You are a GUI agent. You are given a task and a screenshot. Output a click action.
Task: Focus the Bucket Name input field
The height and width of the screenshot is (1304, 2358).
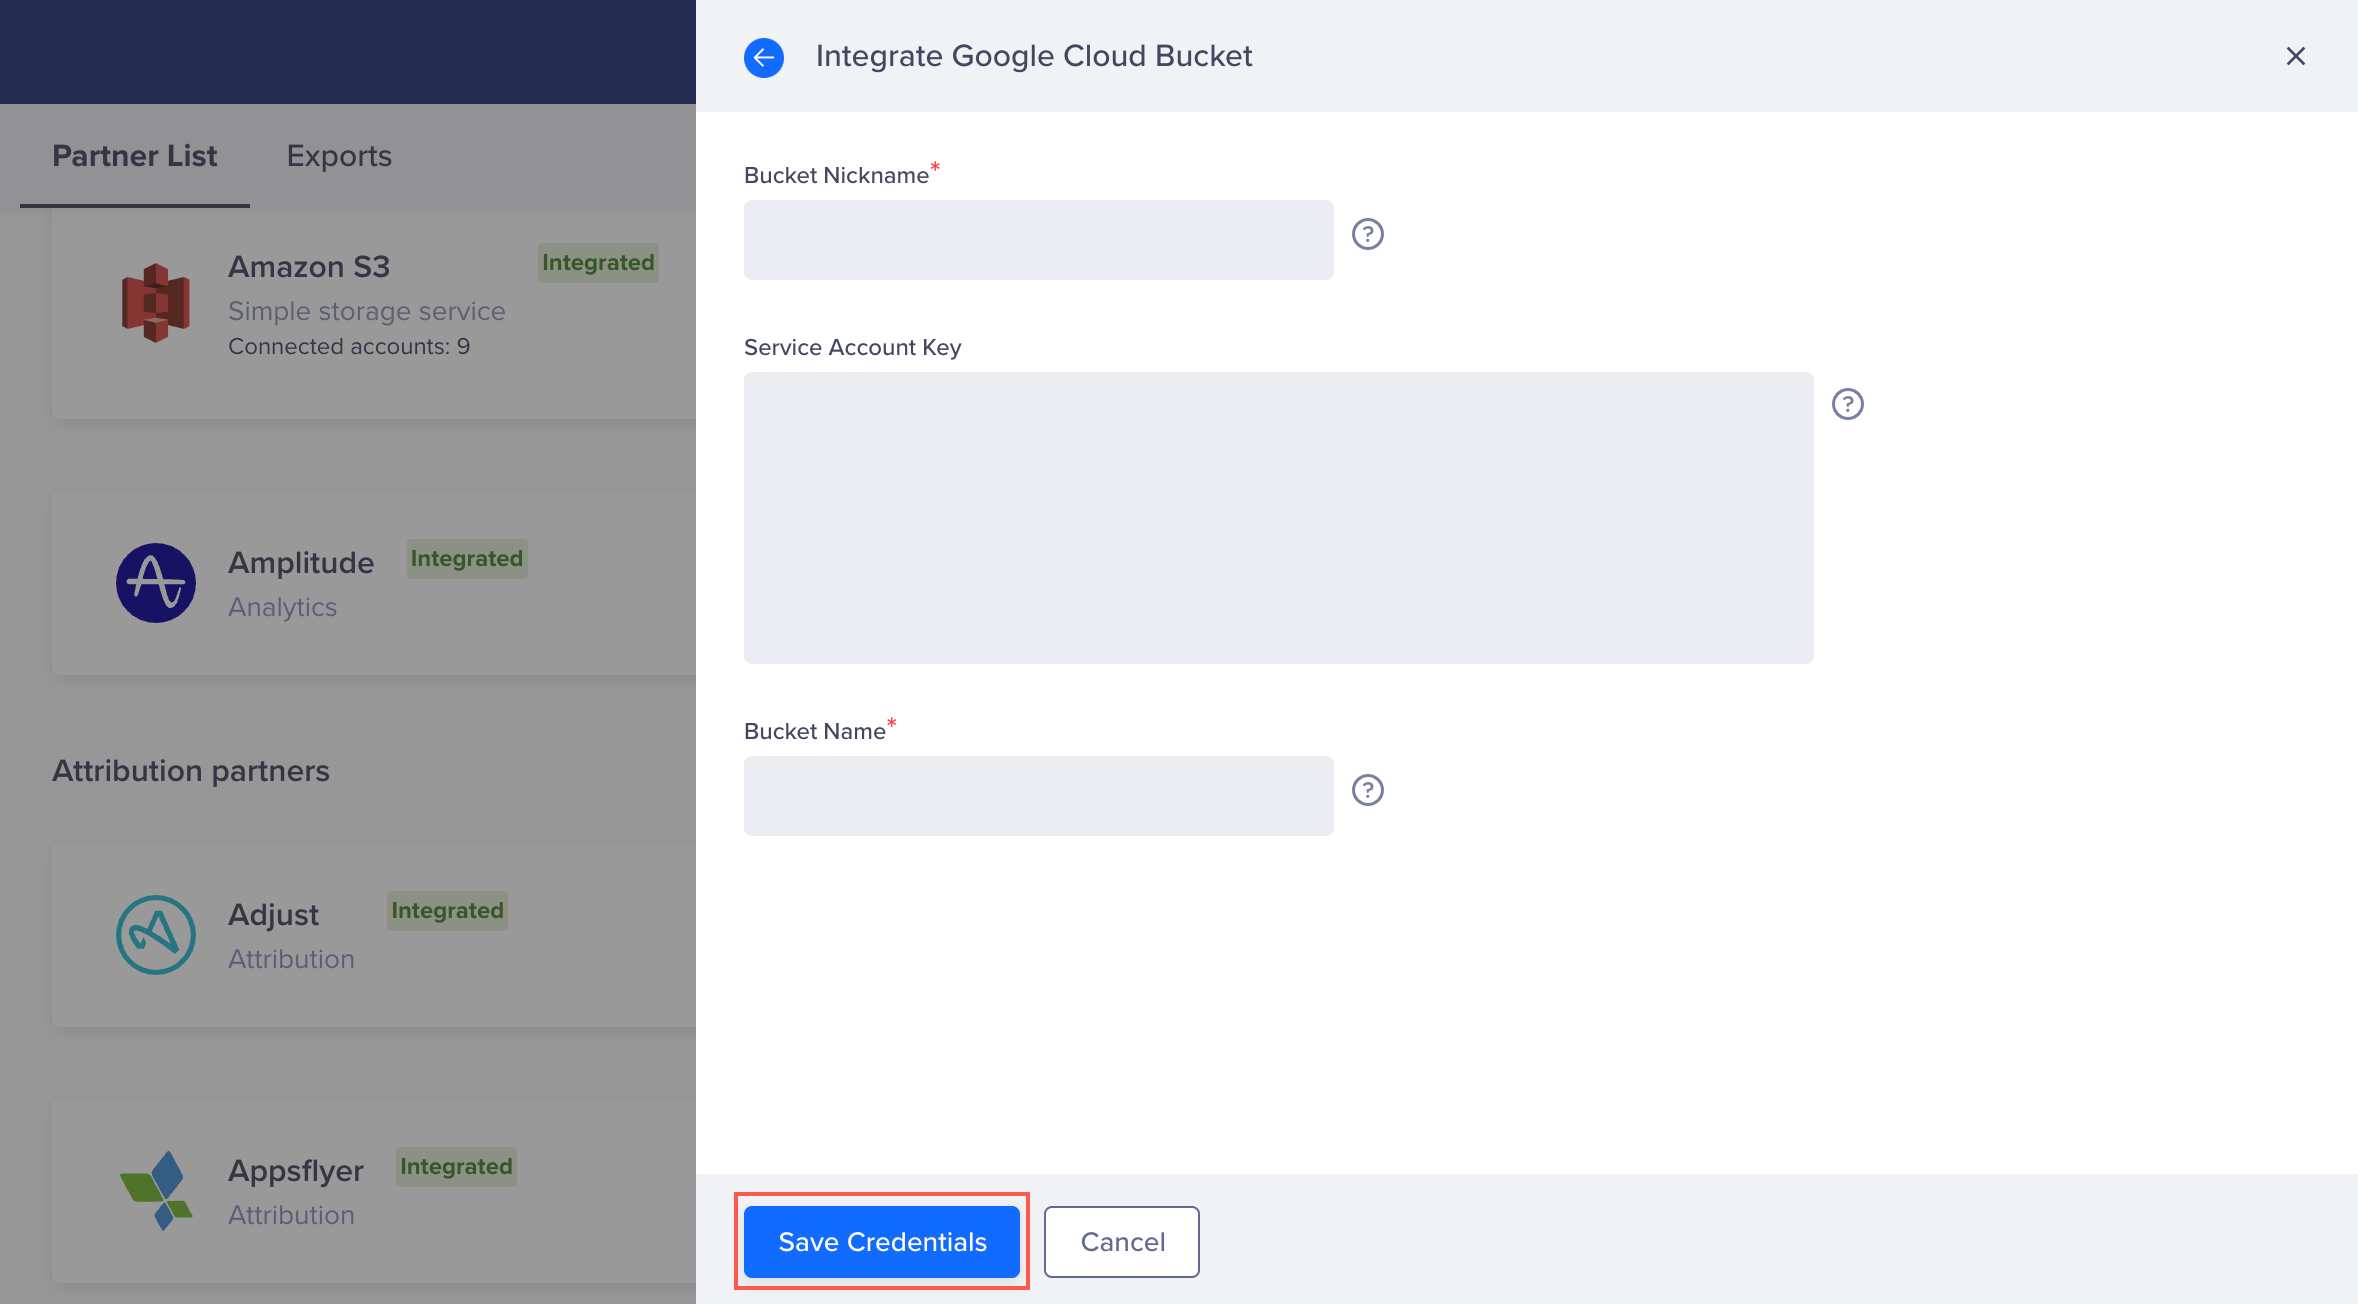click(1038, 796)
